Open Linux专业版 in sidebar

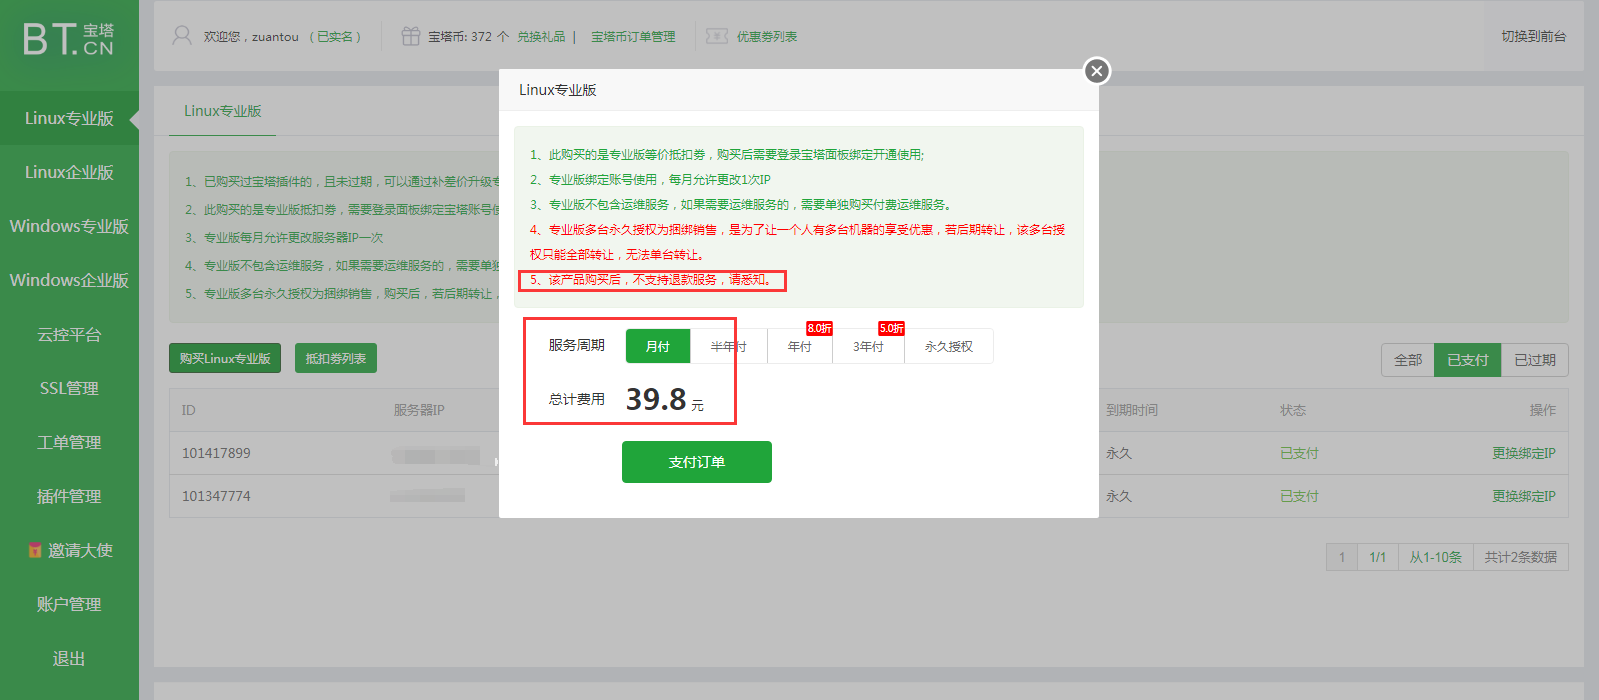[x=69, y=118]
